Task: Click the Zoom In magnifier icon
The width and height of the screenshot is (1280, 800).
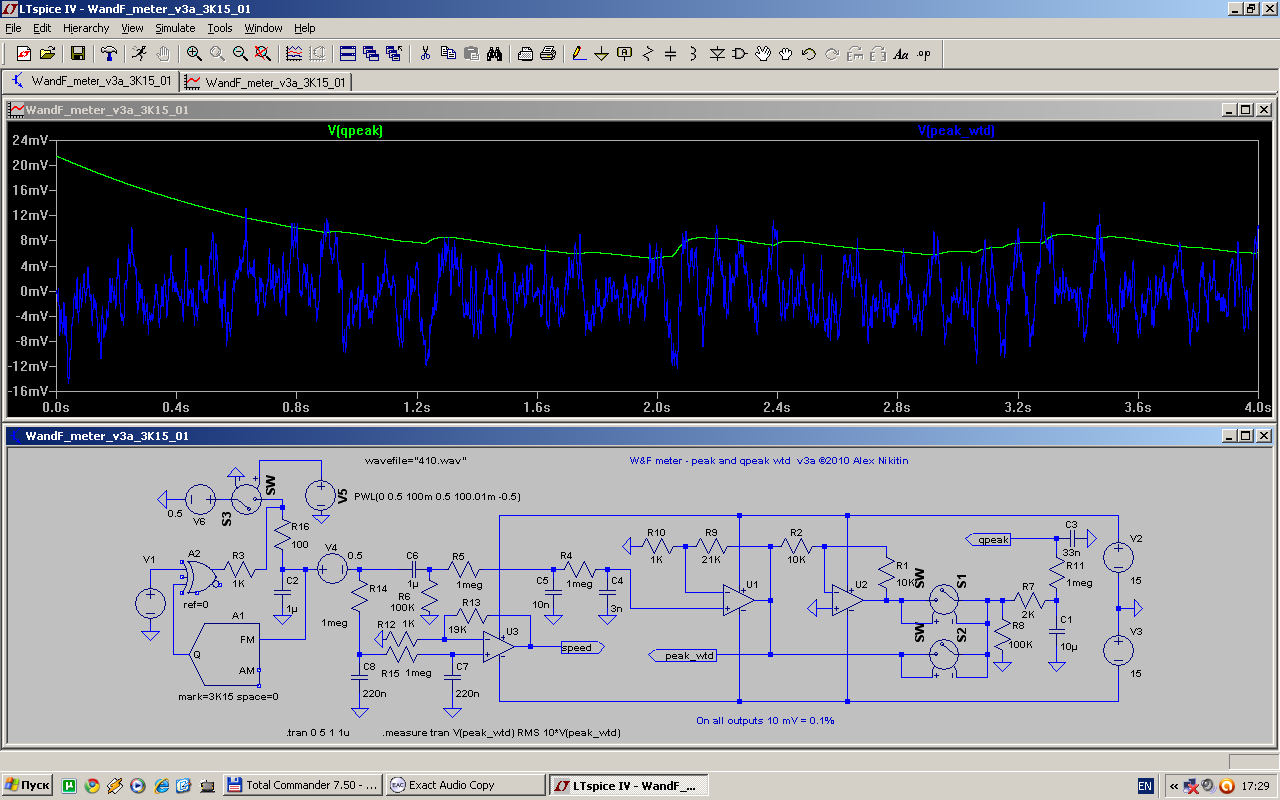Action: (x=194, y=54)
